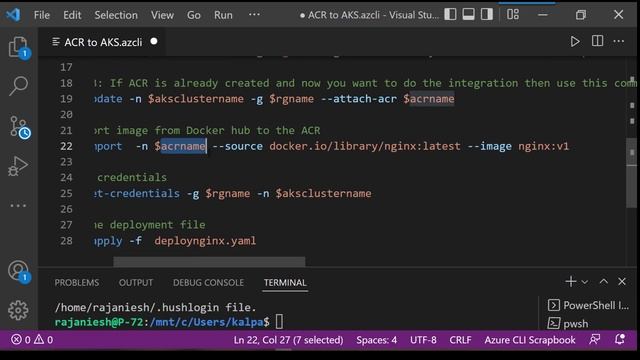Switch to the DEBUG CONSOLE tab

pyautogui.click(x=208, y=282)
